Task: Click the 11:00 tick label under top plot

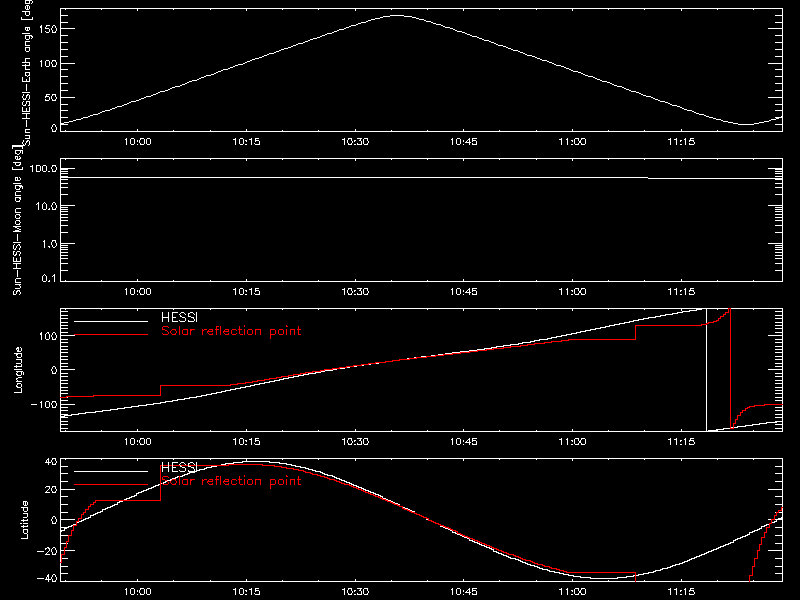Action: point(572,142)
